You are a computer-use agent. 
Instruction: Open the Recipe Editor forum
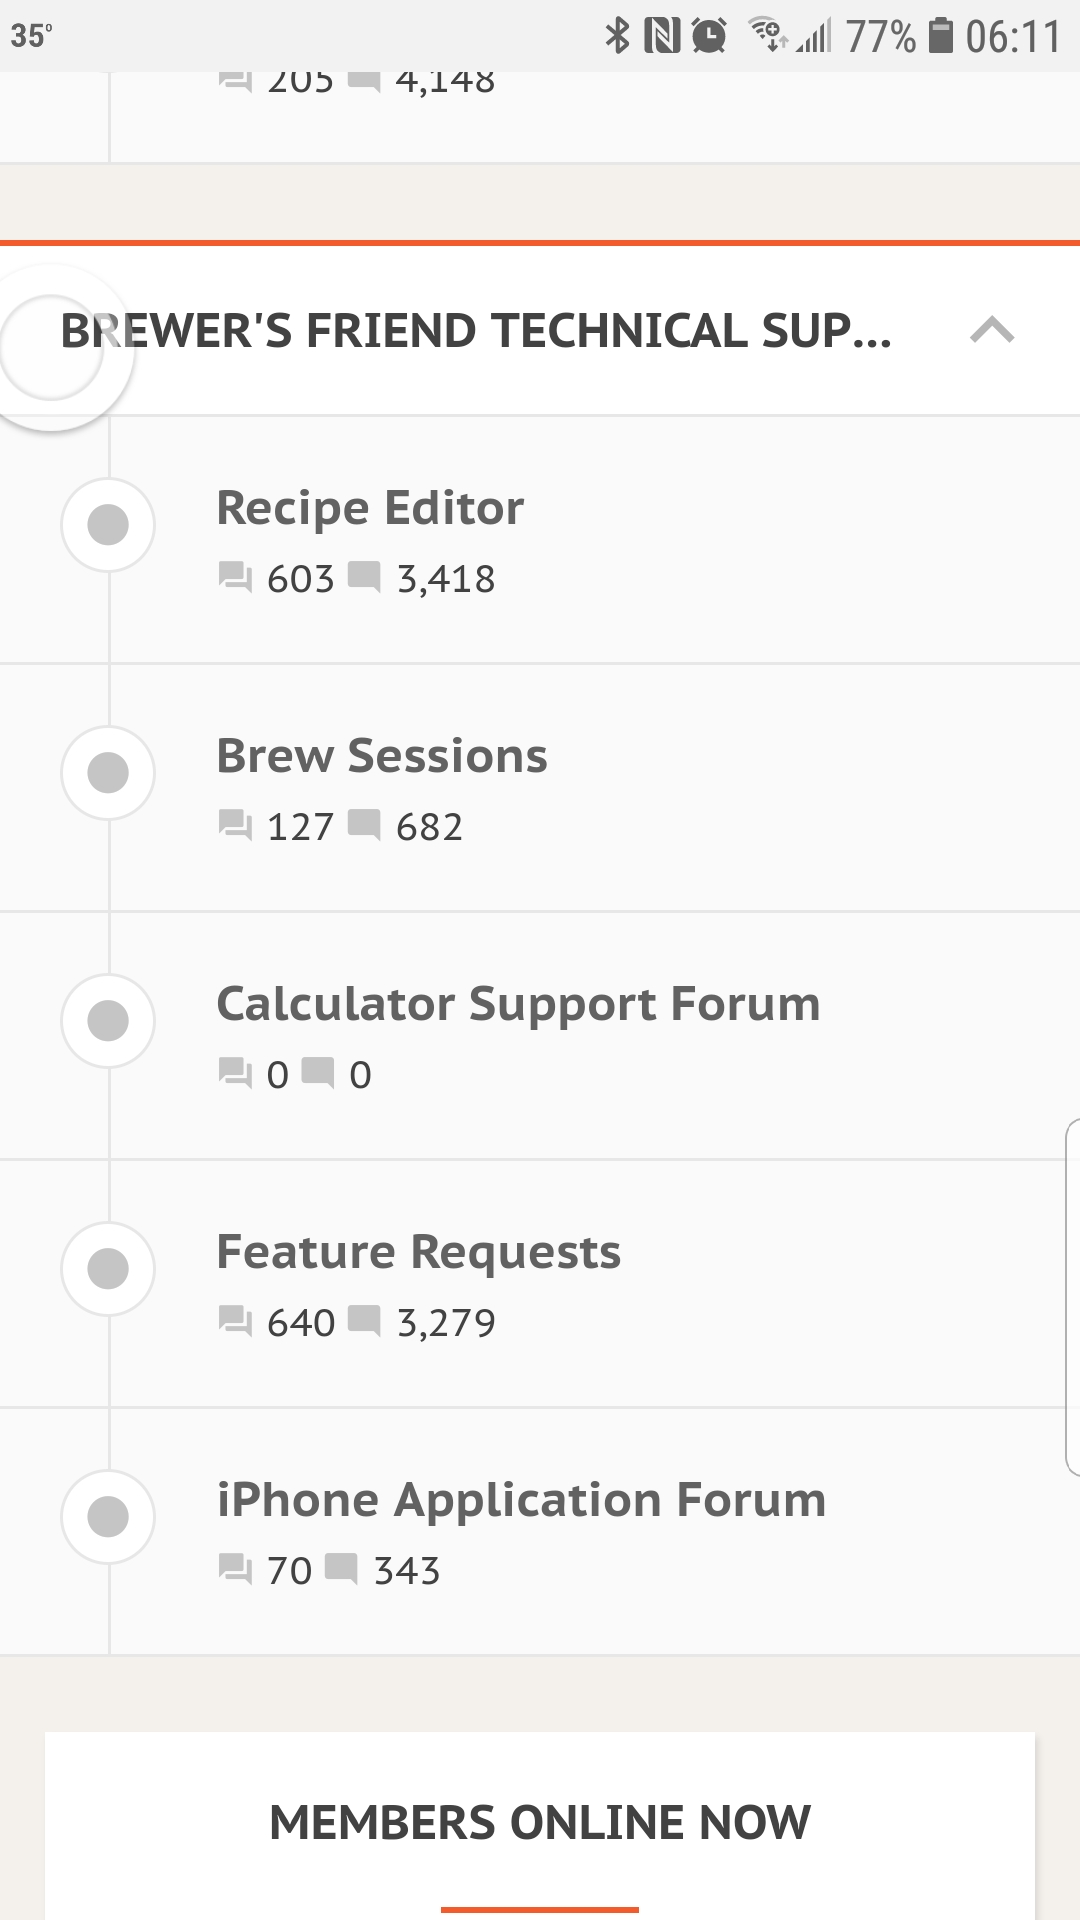(x=370, y=508)
